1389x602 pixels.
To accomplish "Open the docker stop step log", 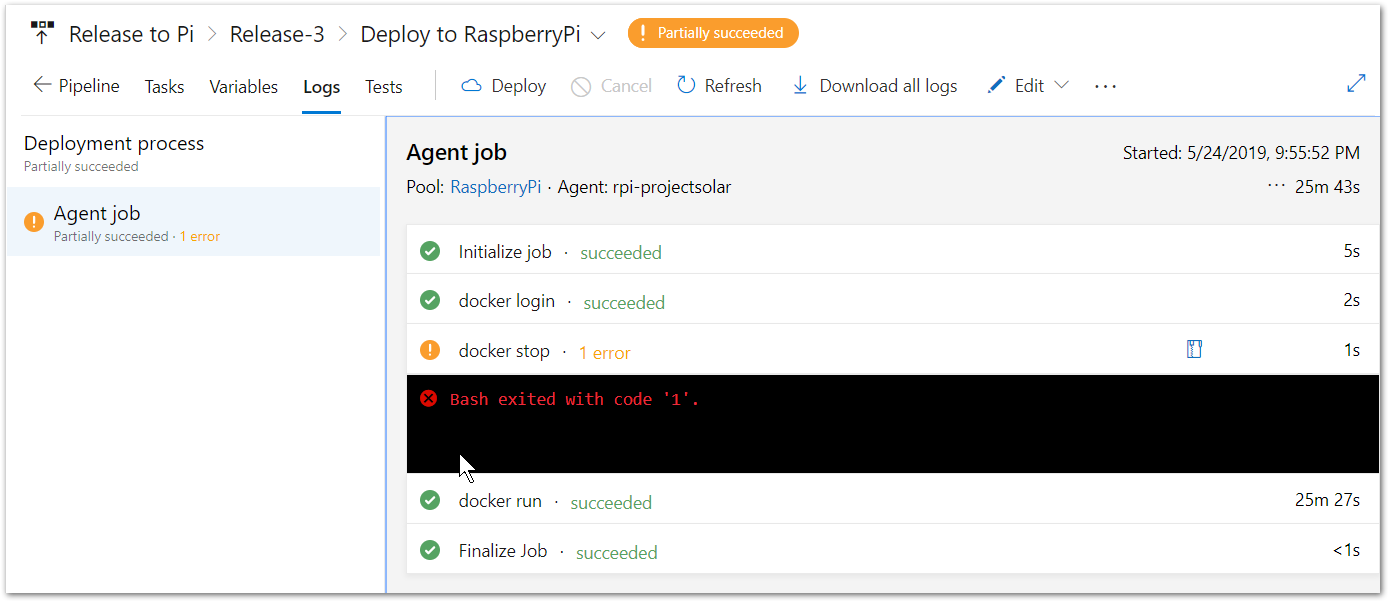I will 893,350.
